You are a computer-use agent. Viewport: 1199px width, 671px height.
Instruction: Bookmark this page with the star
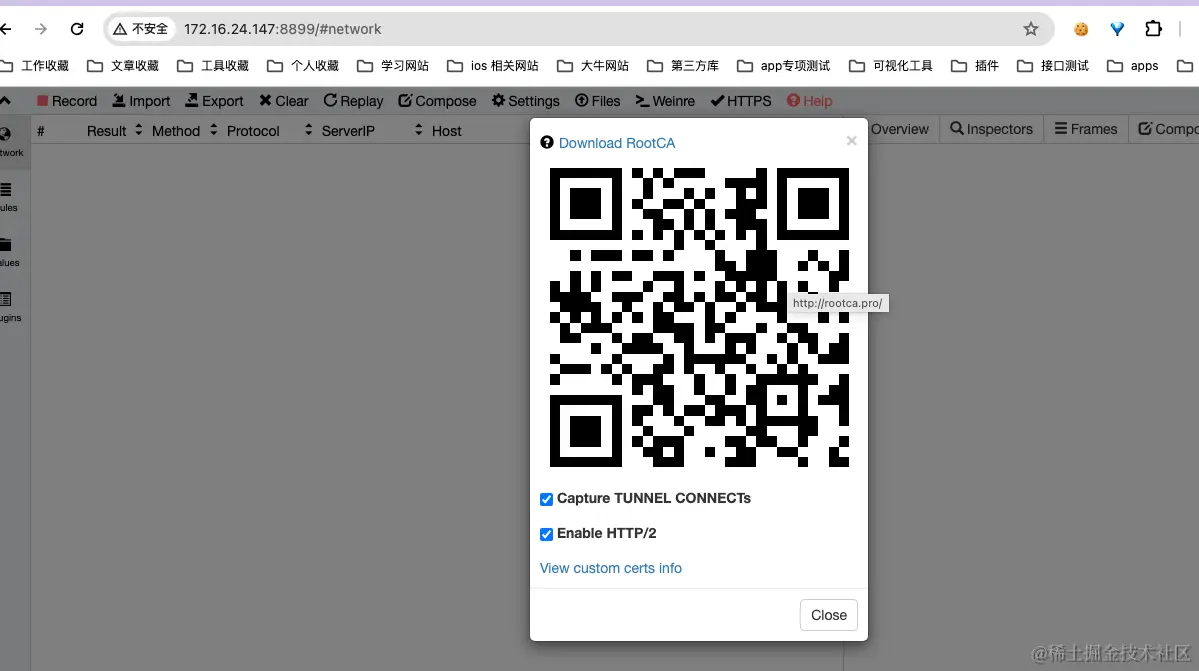[x=1031, y=29]
